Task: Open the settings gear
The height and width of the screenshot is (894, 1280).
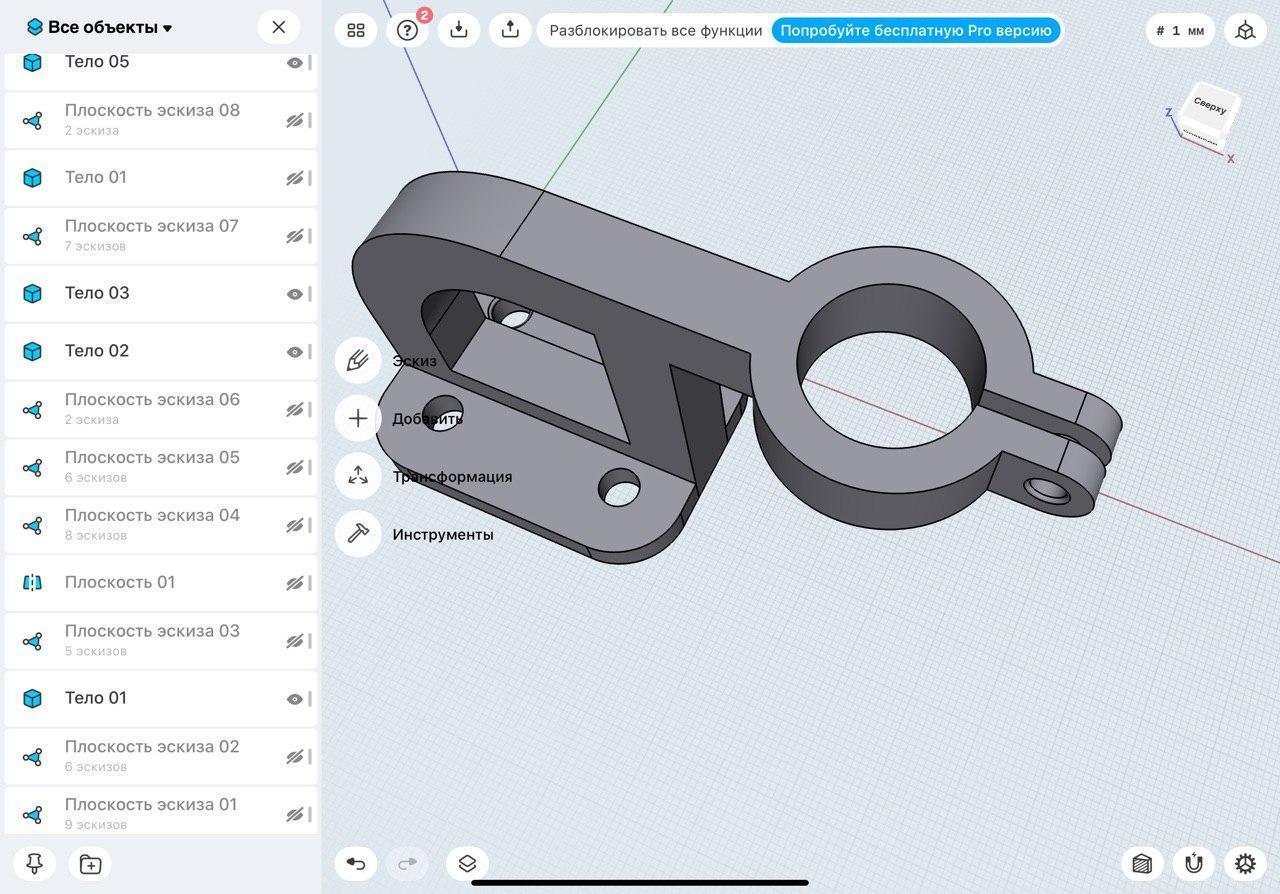Action: click(x=1245, y=863)
